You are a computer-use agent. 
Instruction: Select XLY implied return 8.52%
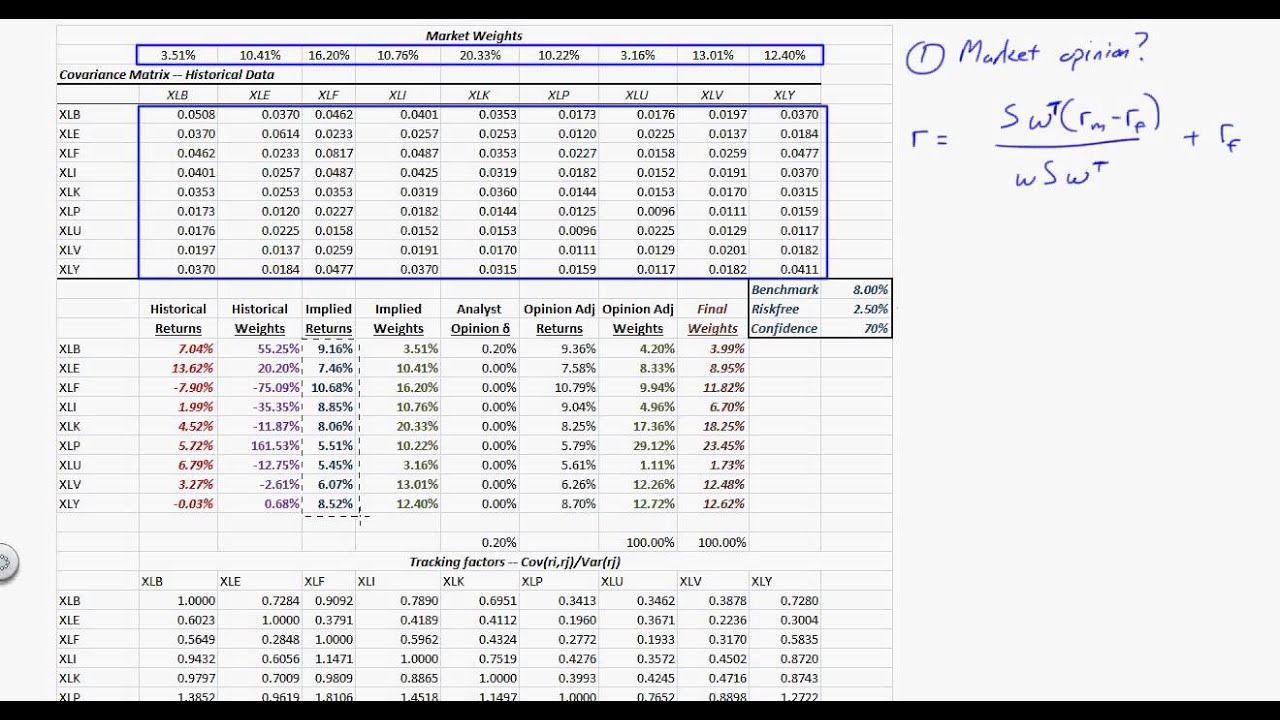(333, 504)
